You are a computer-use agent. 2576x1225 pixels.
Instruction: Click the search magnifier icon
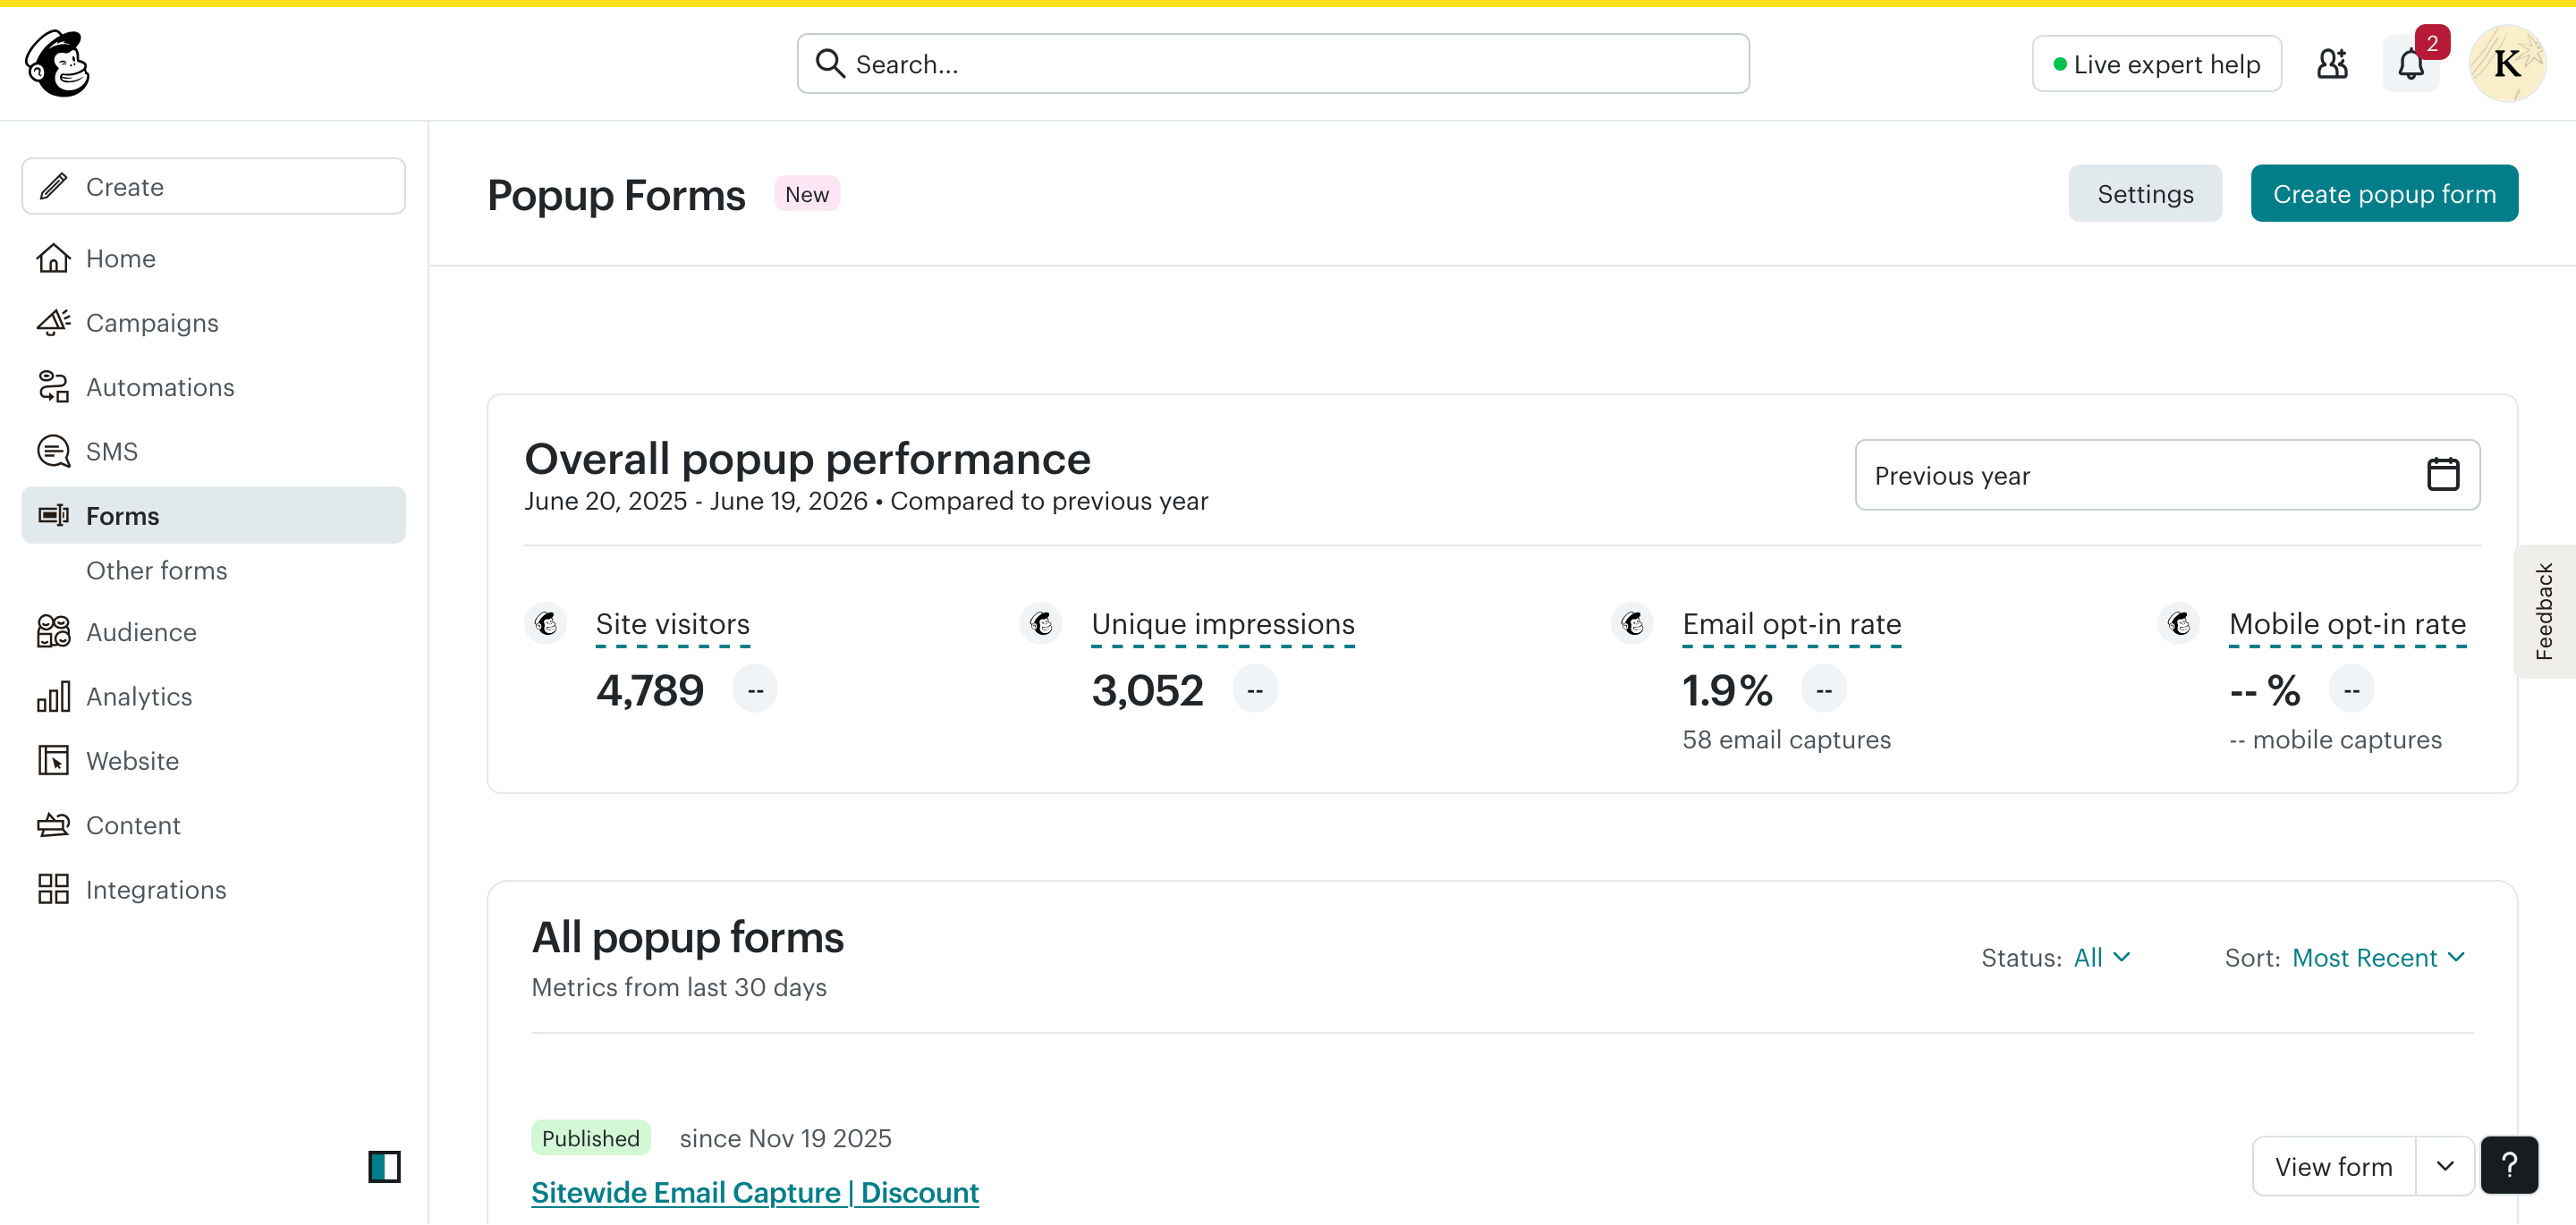click(830, 63)
